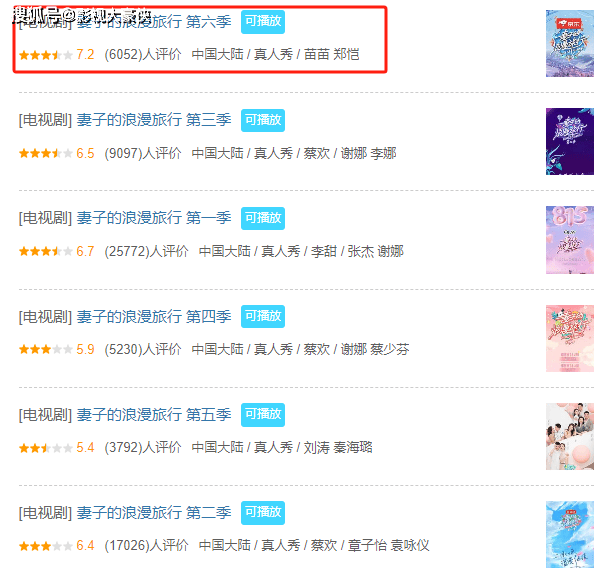This screenshot has width=602, height=576.
Task: Open 妻子的浪漫旅行 第二季 title link
Action: (154, 512)
